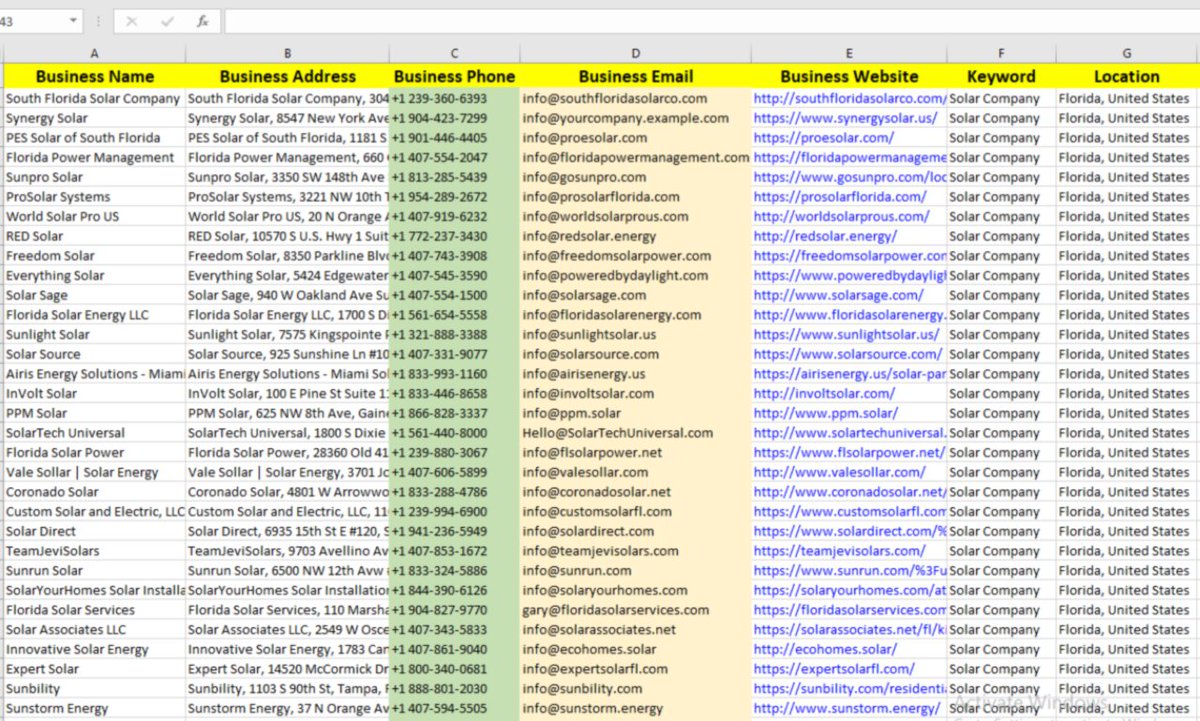Viewport: 1200px width, 721px height.
Task: Select the RED Solar name cell
Action: (94, 236)
